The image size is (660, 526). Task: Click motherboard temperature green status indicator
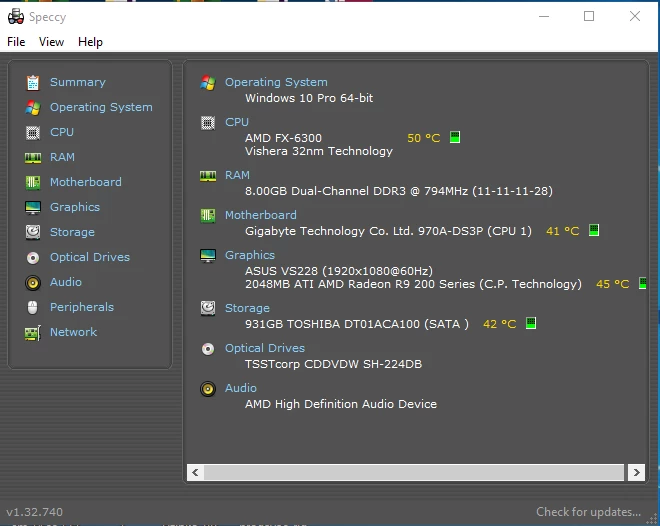594,230
